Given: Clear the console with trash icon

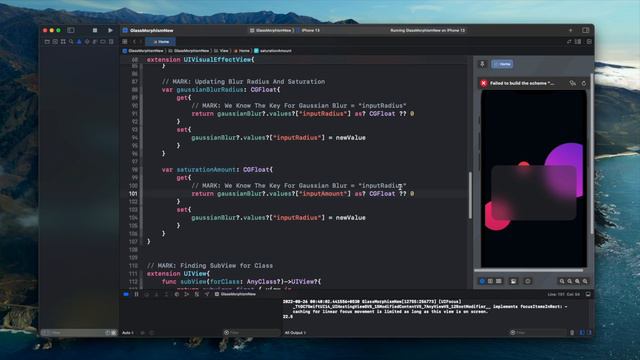Looking at the screenshot, I should (x=572, y=333).
